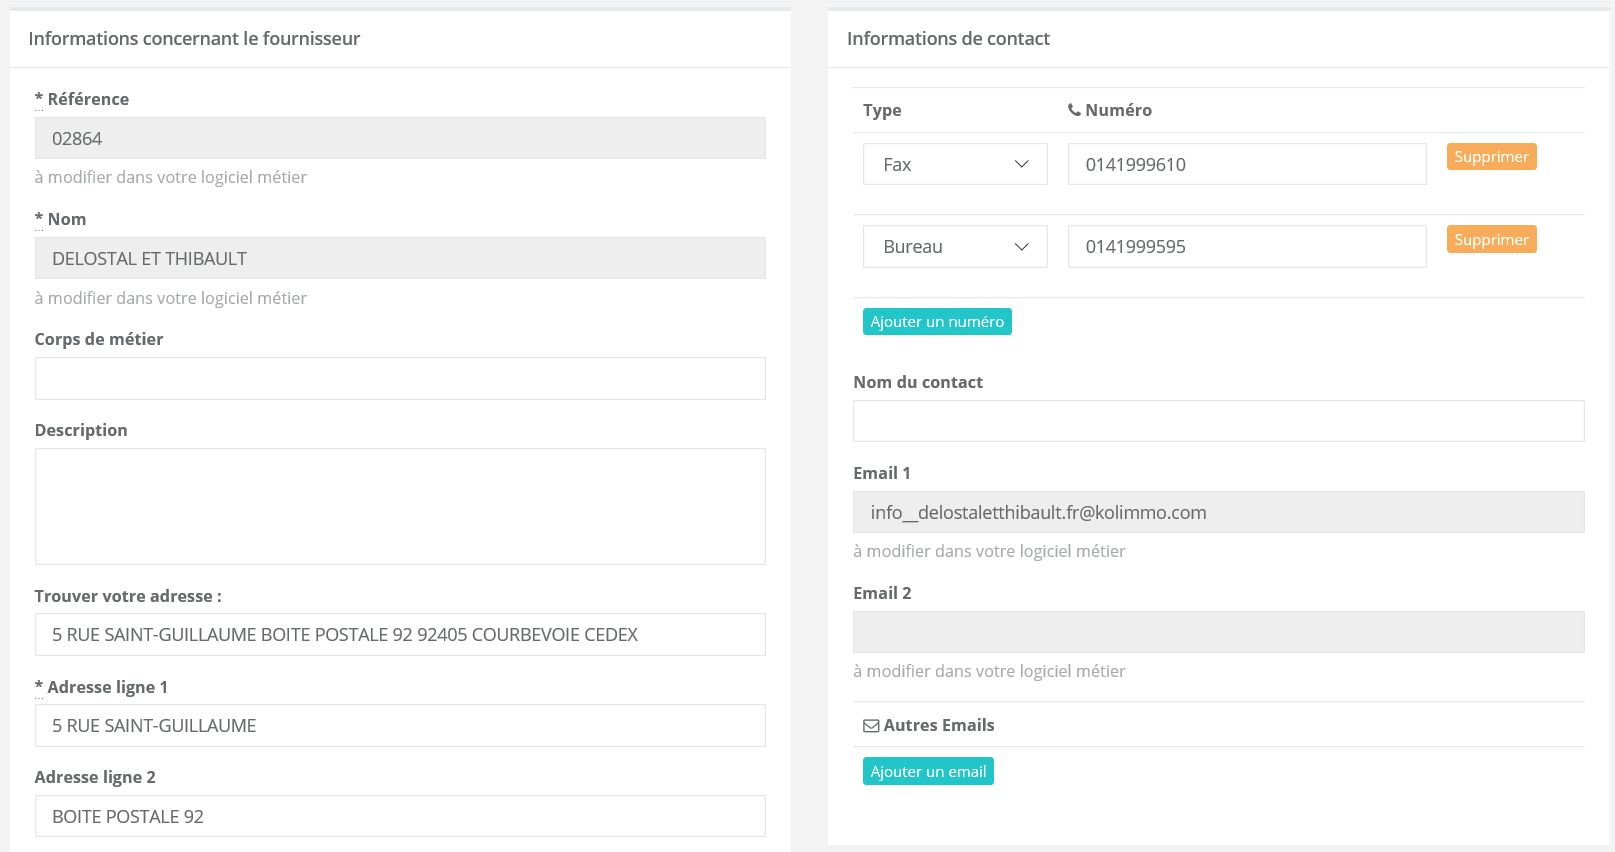The height and width of the screenshot is (852, 1615).
Task: Click the empty Email 2 field
Action: coord(1219,632)
